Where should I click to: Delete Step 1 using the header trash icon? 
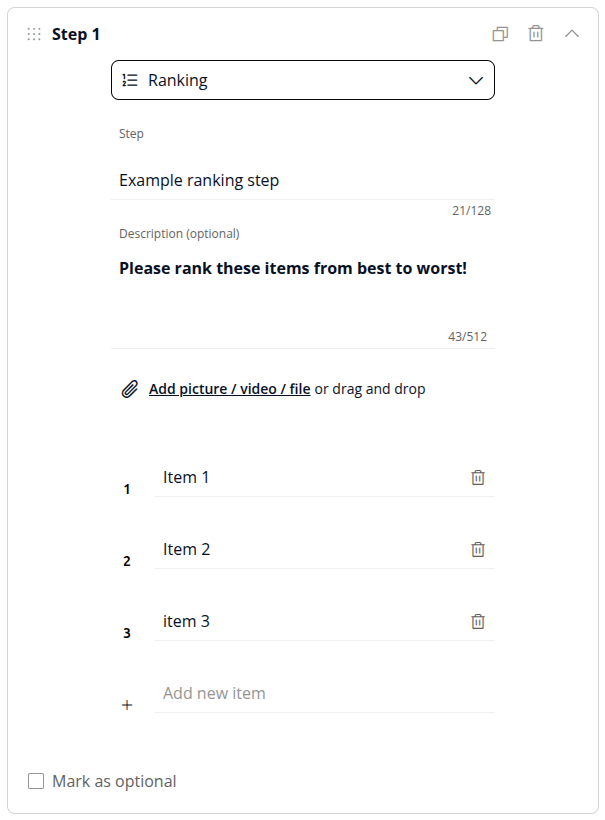[x=536, y=34]
